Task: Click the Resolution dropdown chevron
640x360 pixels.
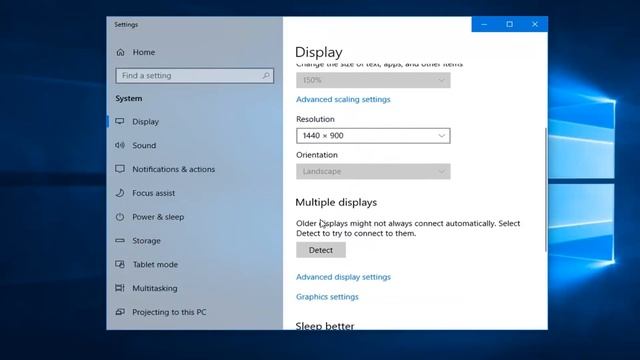Action: [x=441, y=136]
